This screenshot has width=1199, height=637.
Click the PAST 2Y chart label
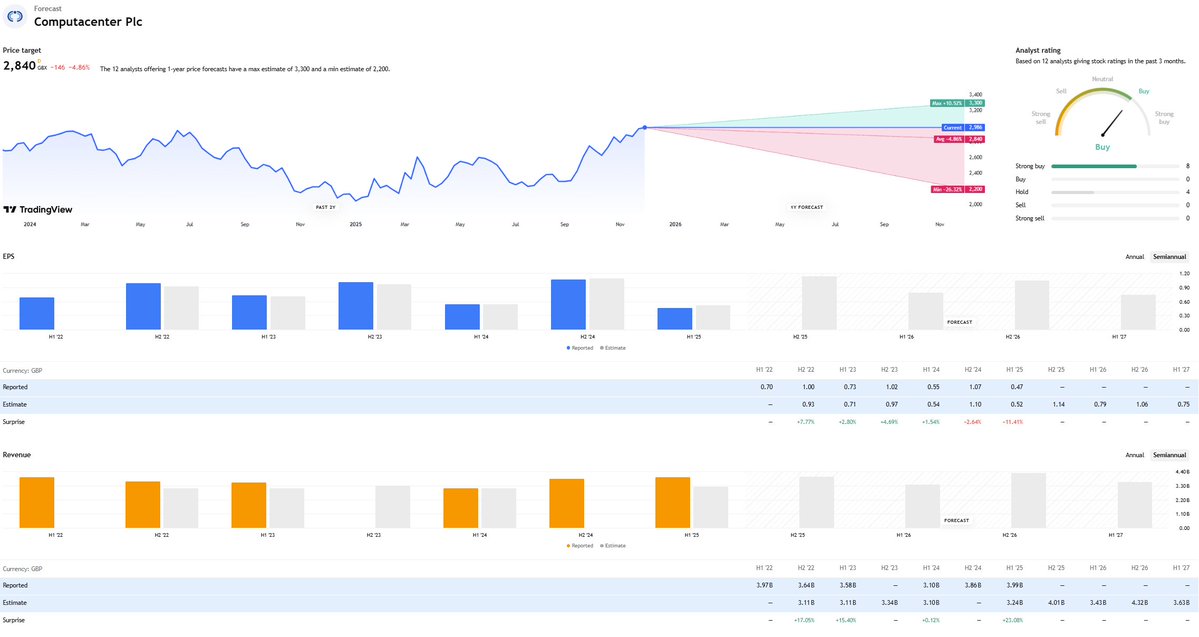(326, 207)
